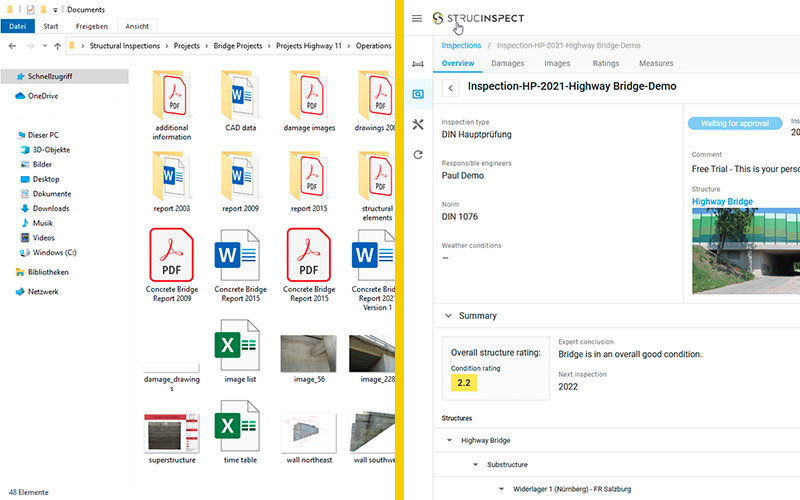
Task: Go back with the chevron button beside inspection title
Action: tap(451, 88)
